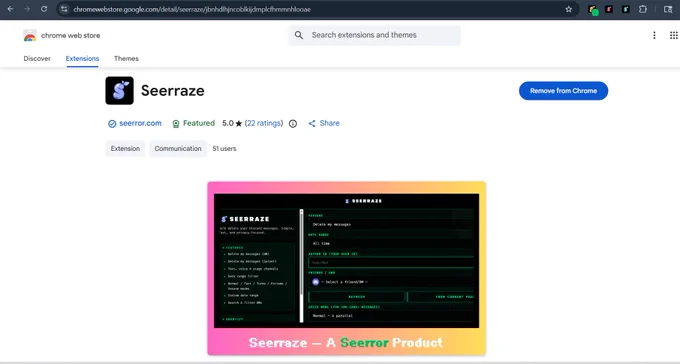The width and height of the screenshot is (680, 364).
Task: Open the first pinned extension with green badge
Action: click(593, 10)
